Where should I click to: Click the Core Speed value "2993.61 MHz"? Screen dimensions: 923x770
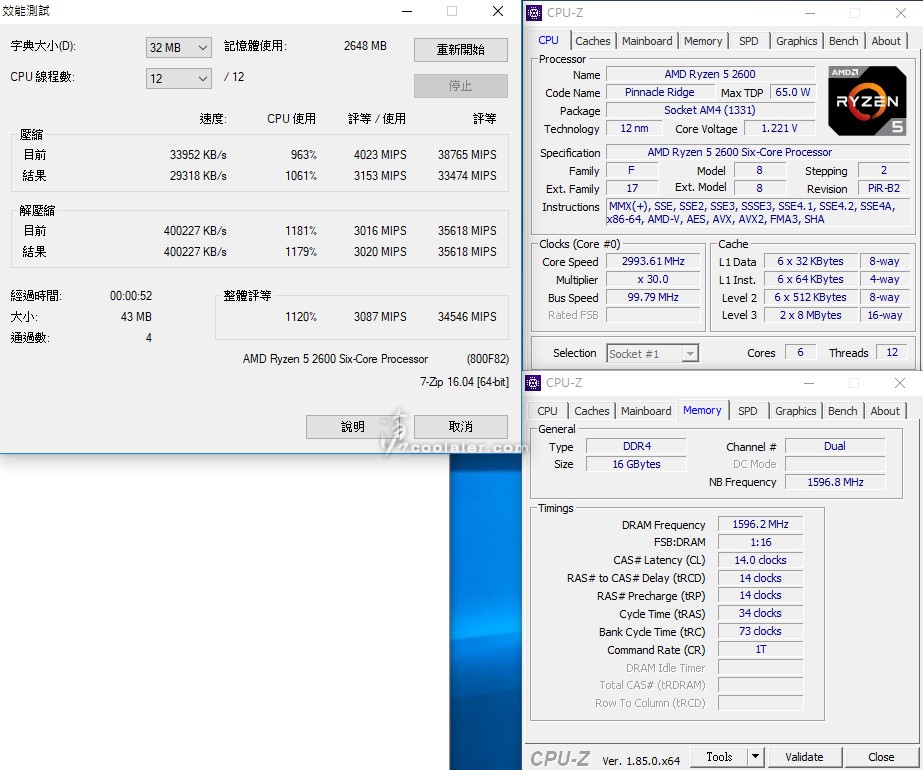click(x=653, y=261)
